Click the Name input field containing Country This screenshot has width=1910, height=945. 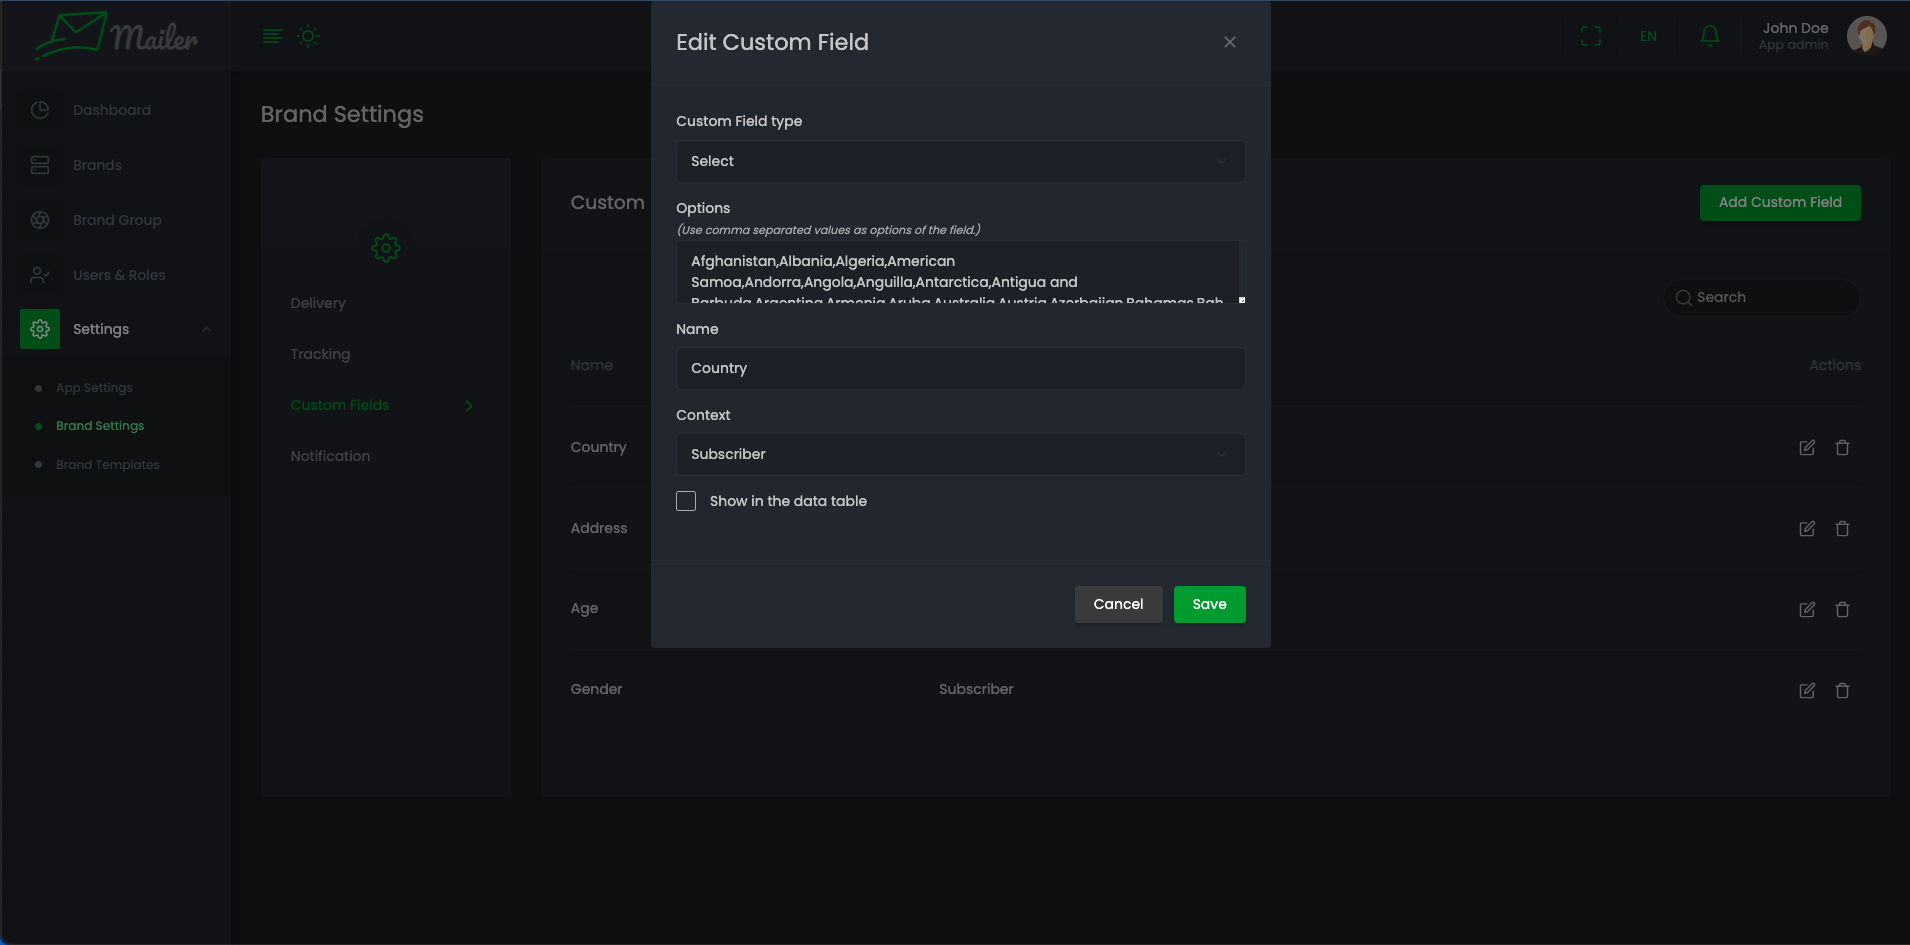pyautogui.click(x=959, y=369)
